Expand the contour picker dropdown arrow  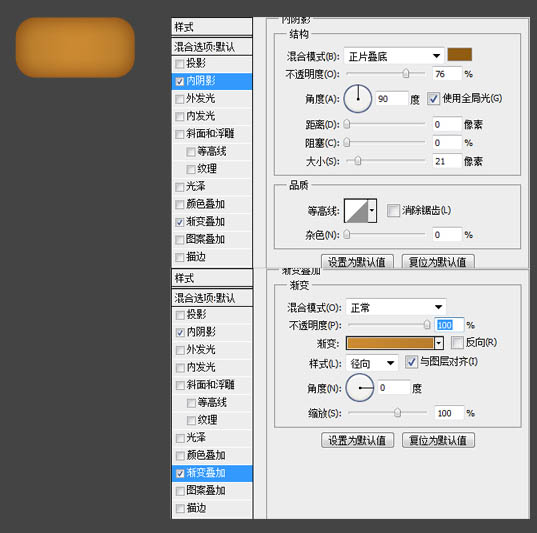[x=372, y=210]
